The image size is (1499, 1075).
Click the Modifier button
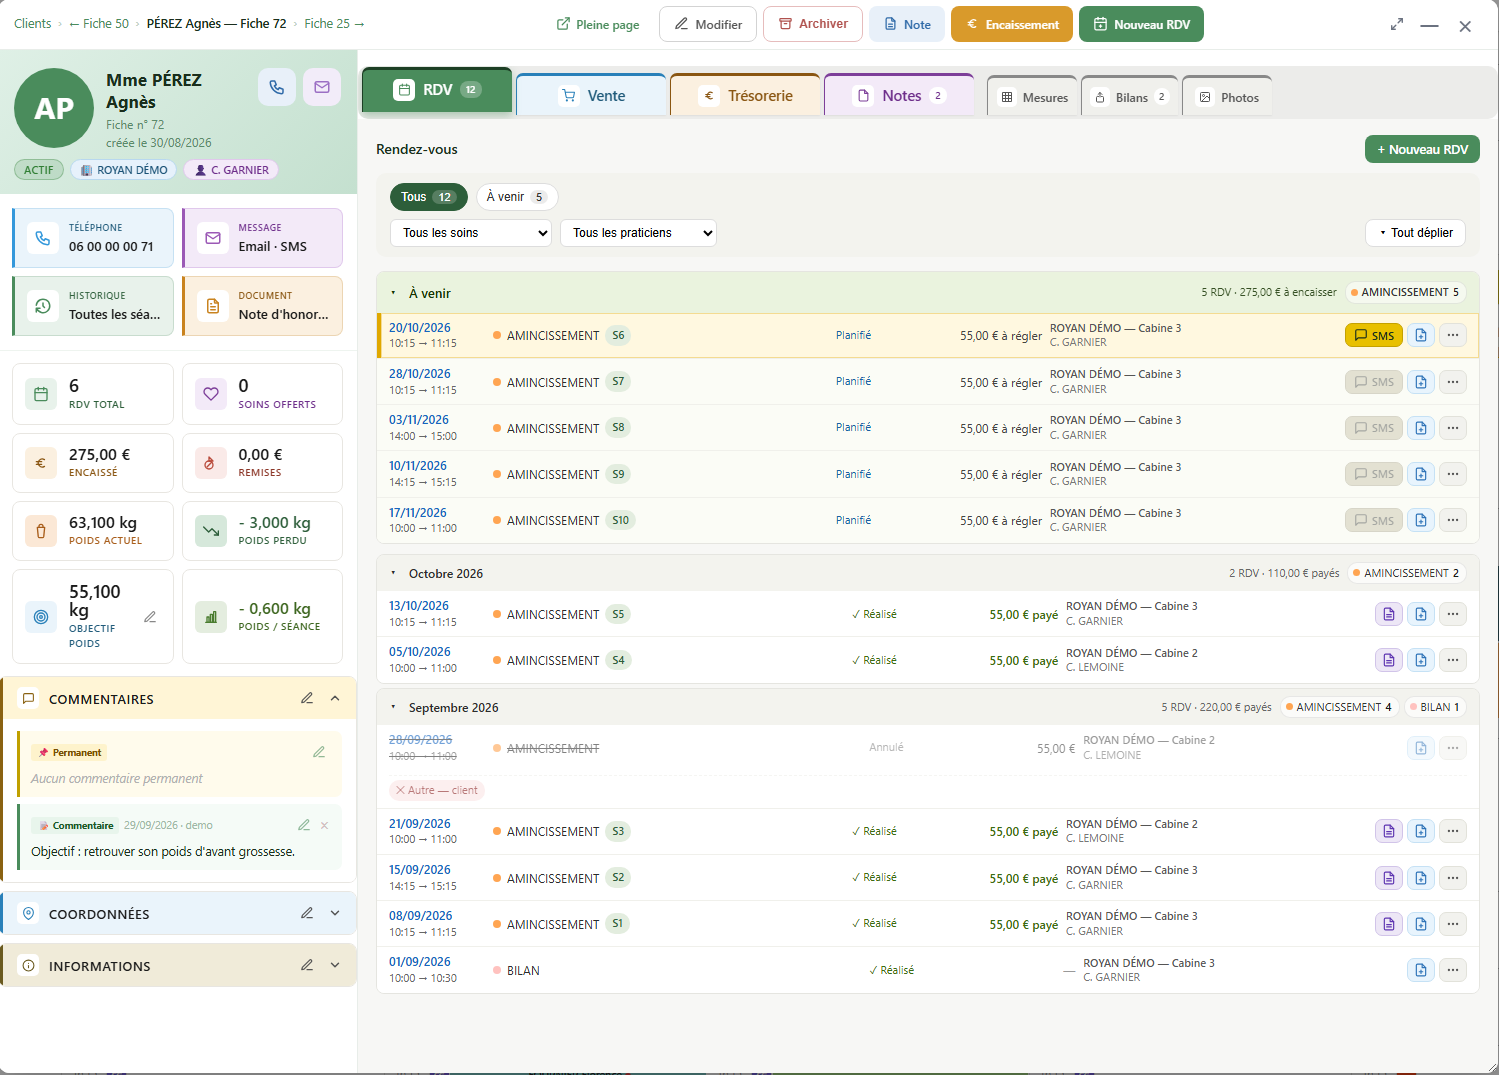[x=708, y=24]
